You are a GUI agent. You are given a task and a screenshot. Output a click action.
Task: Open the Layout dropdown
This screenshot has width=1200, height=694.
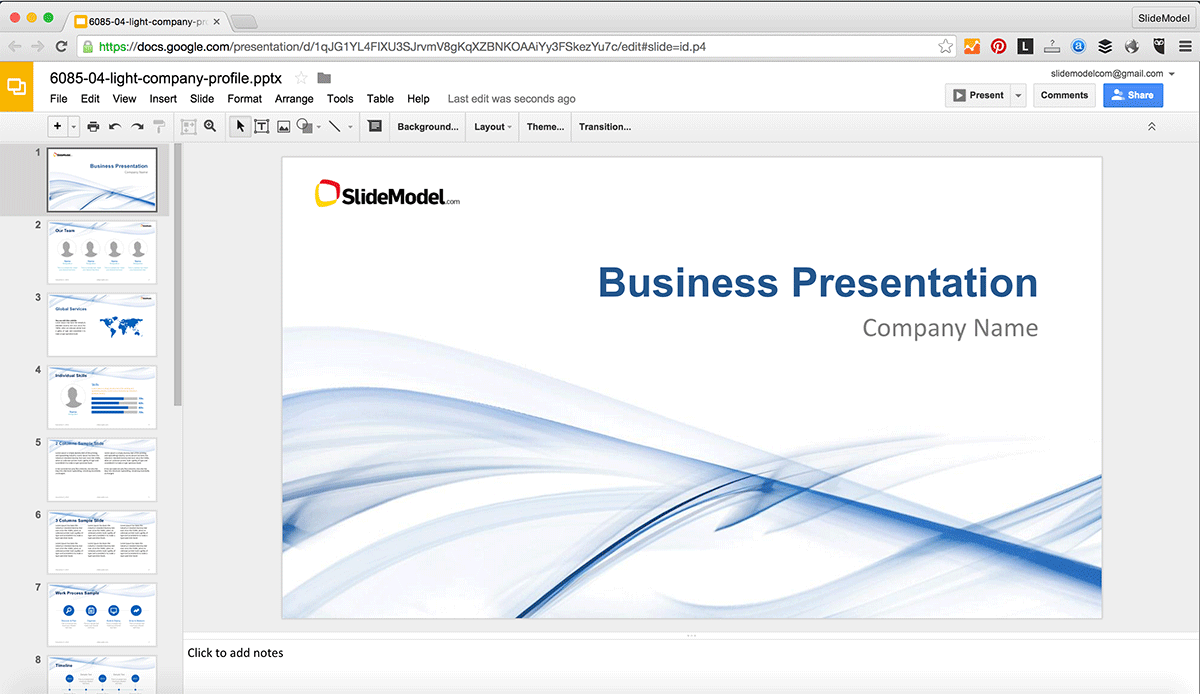(x=491, y=126)
